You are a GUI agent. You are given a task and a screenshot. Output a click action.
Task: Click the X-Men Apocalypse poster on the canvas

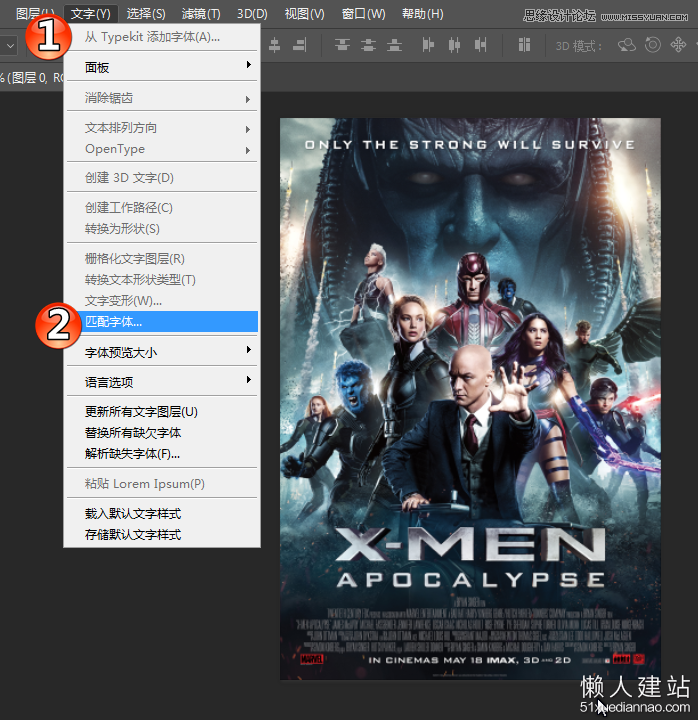(x=470, y=399)
